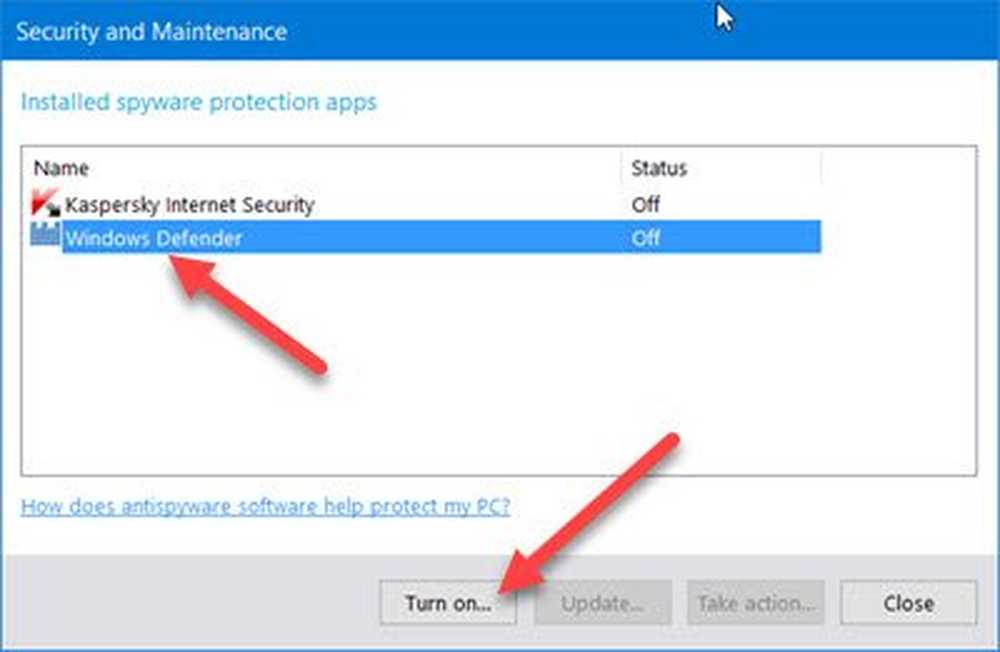Select the Kaspersky Internet Security entry name
1000x652 pixels.
[189, 205]
